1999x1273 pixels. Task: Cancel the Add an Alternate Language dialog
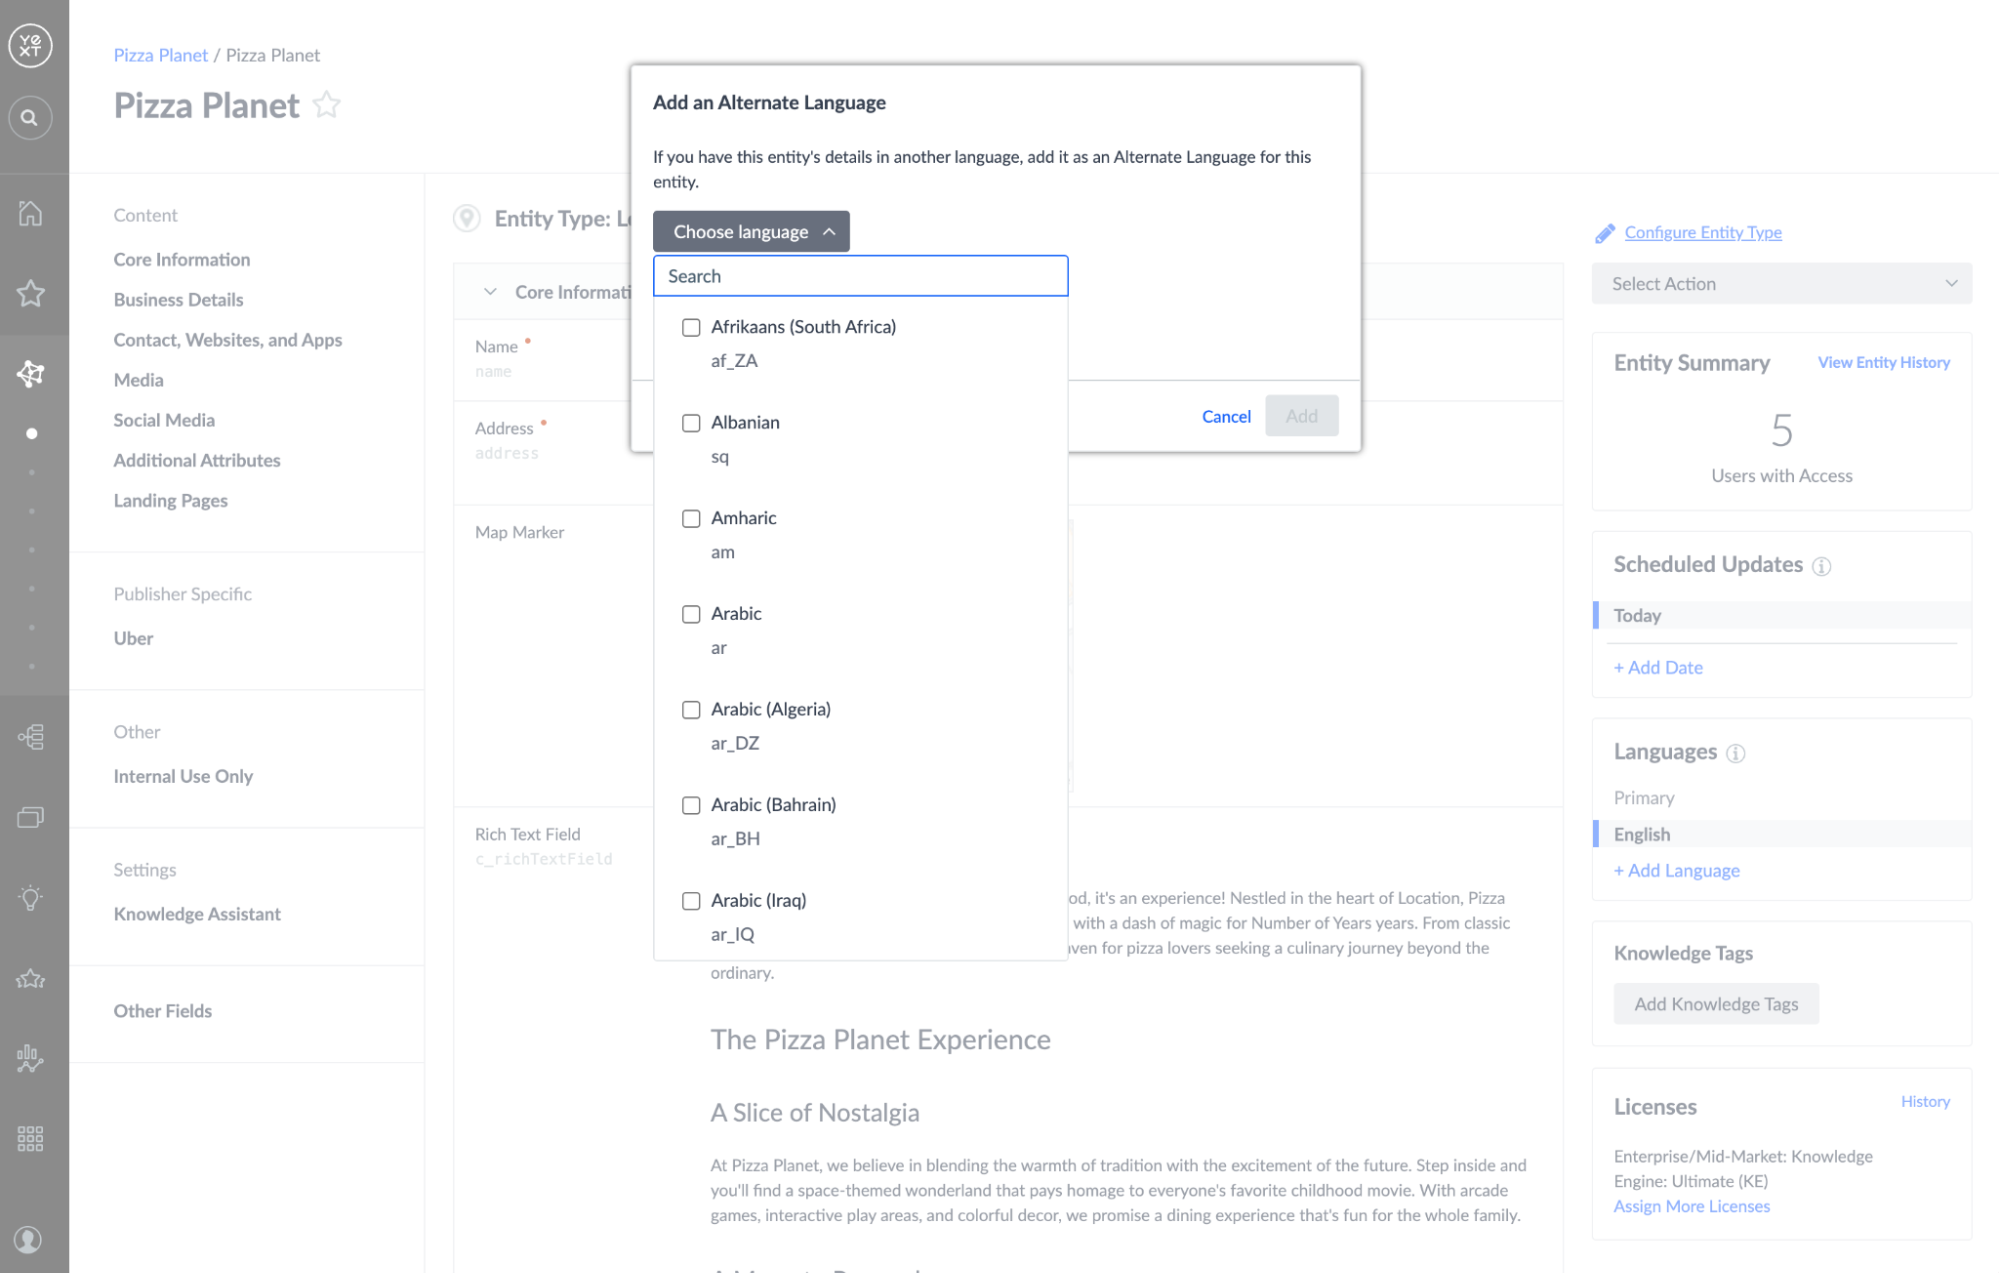point(1226,416)
